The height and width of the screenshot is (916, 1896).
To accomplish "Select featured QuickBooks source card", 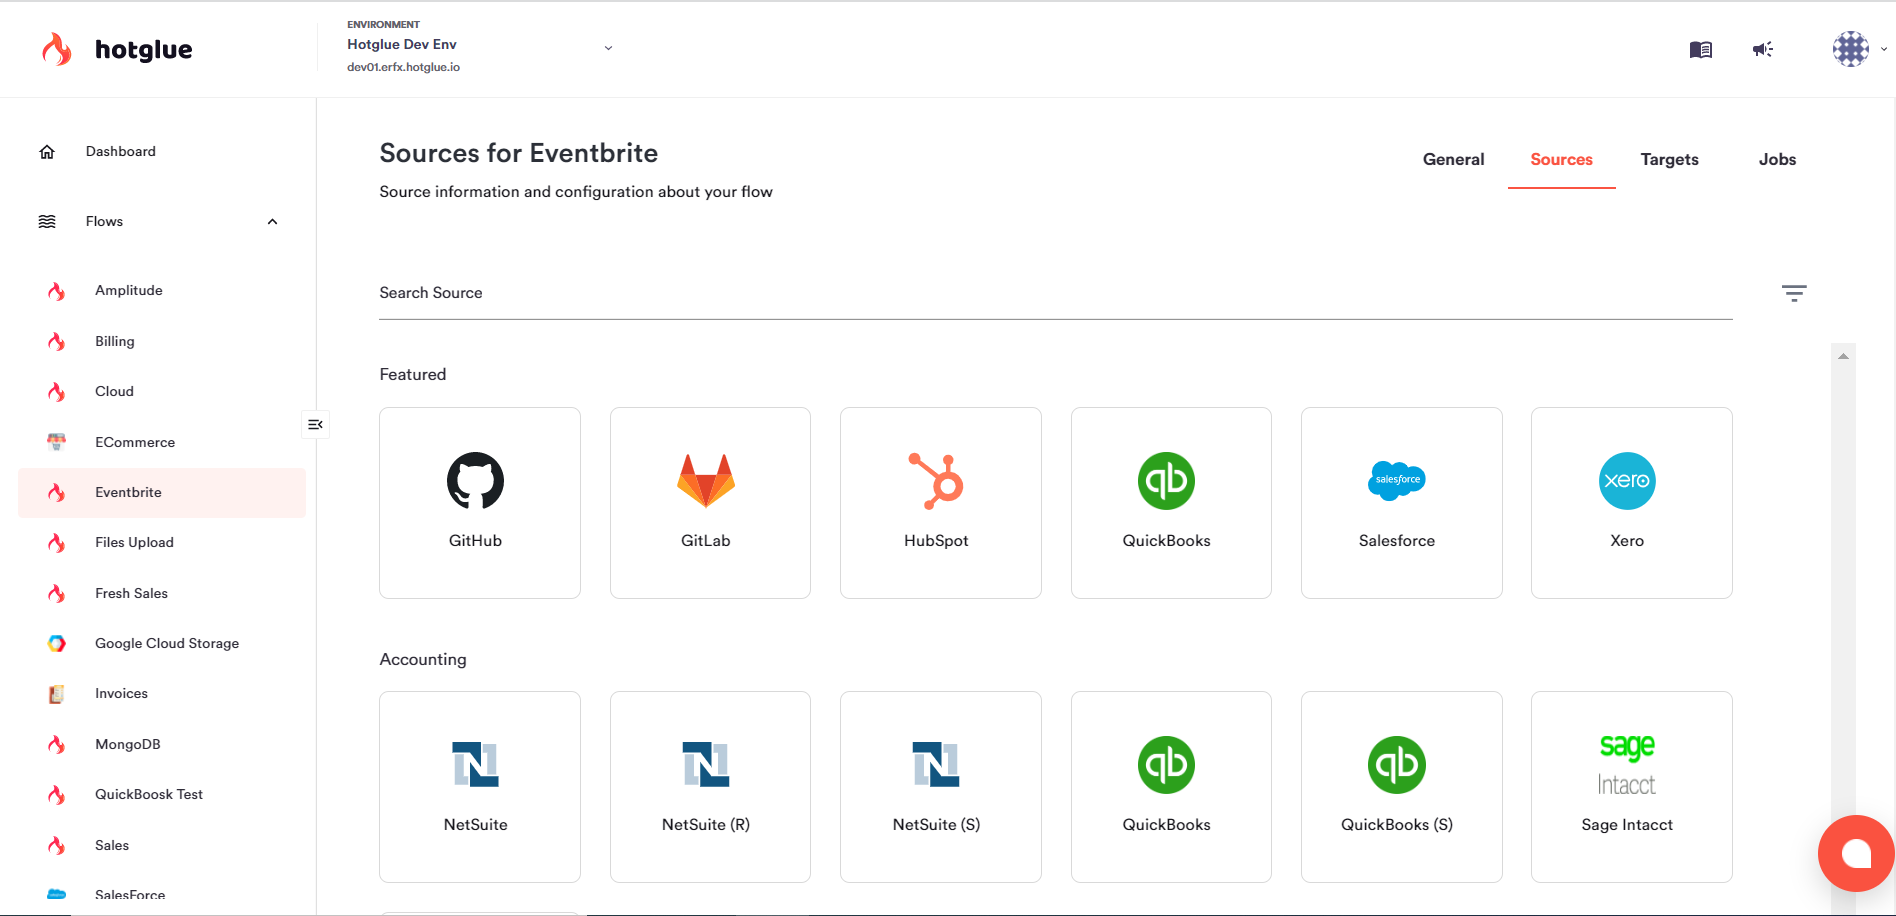I will click(1171, 503).
